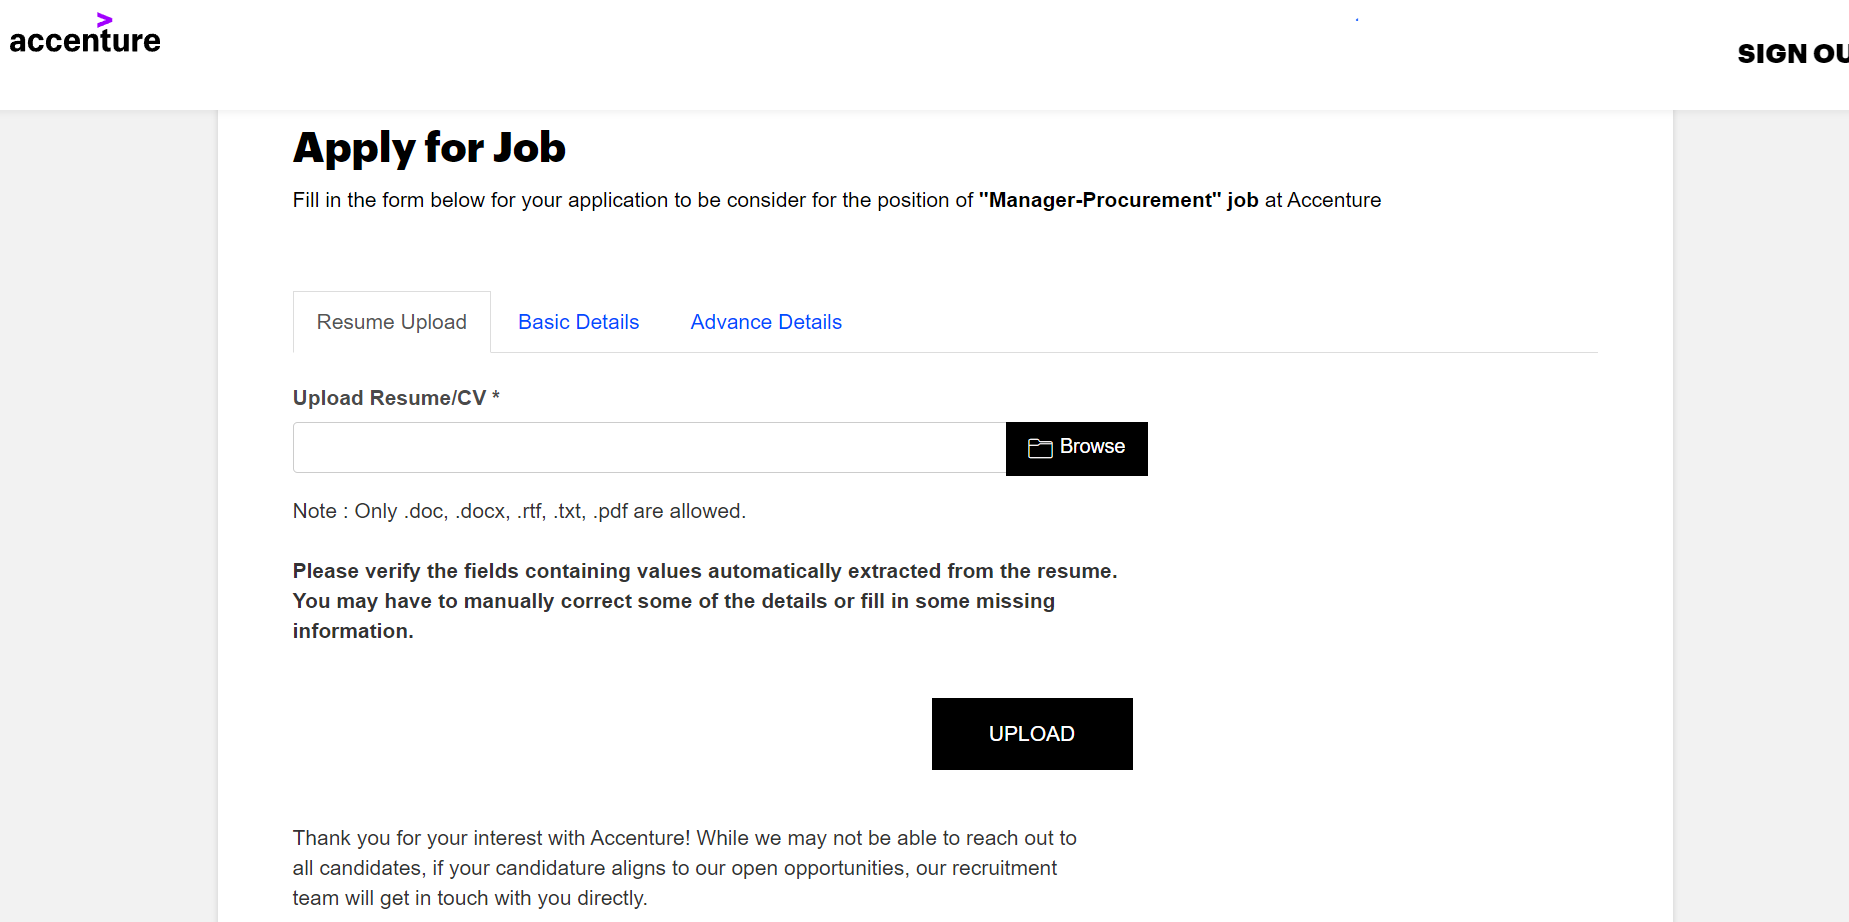Click the resume file path input field
Viewport: 1849px width, 922px height.
(x=649, y=448)
